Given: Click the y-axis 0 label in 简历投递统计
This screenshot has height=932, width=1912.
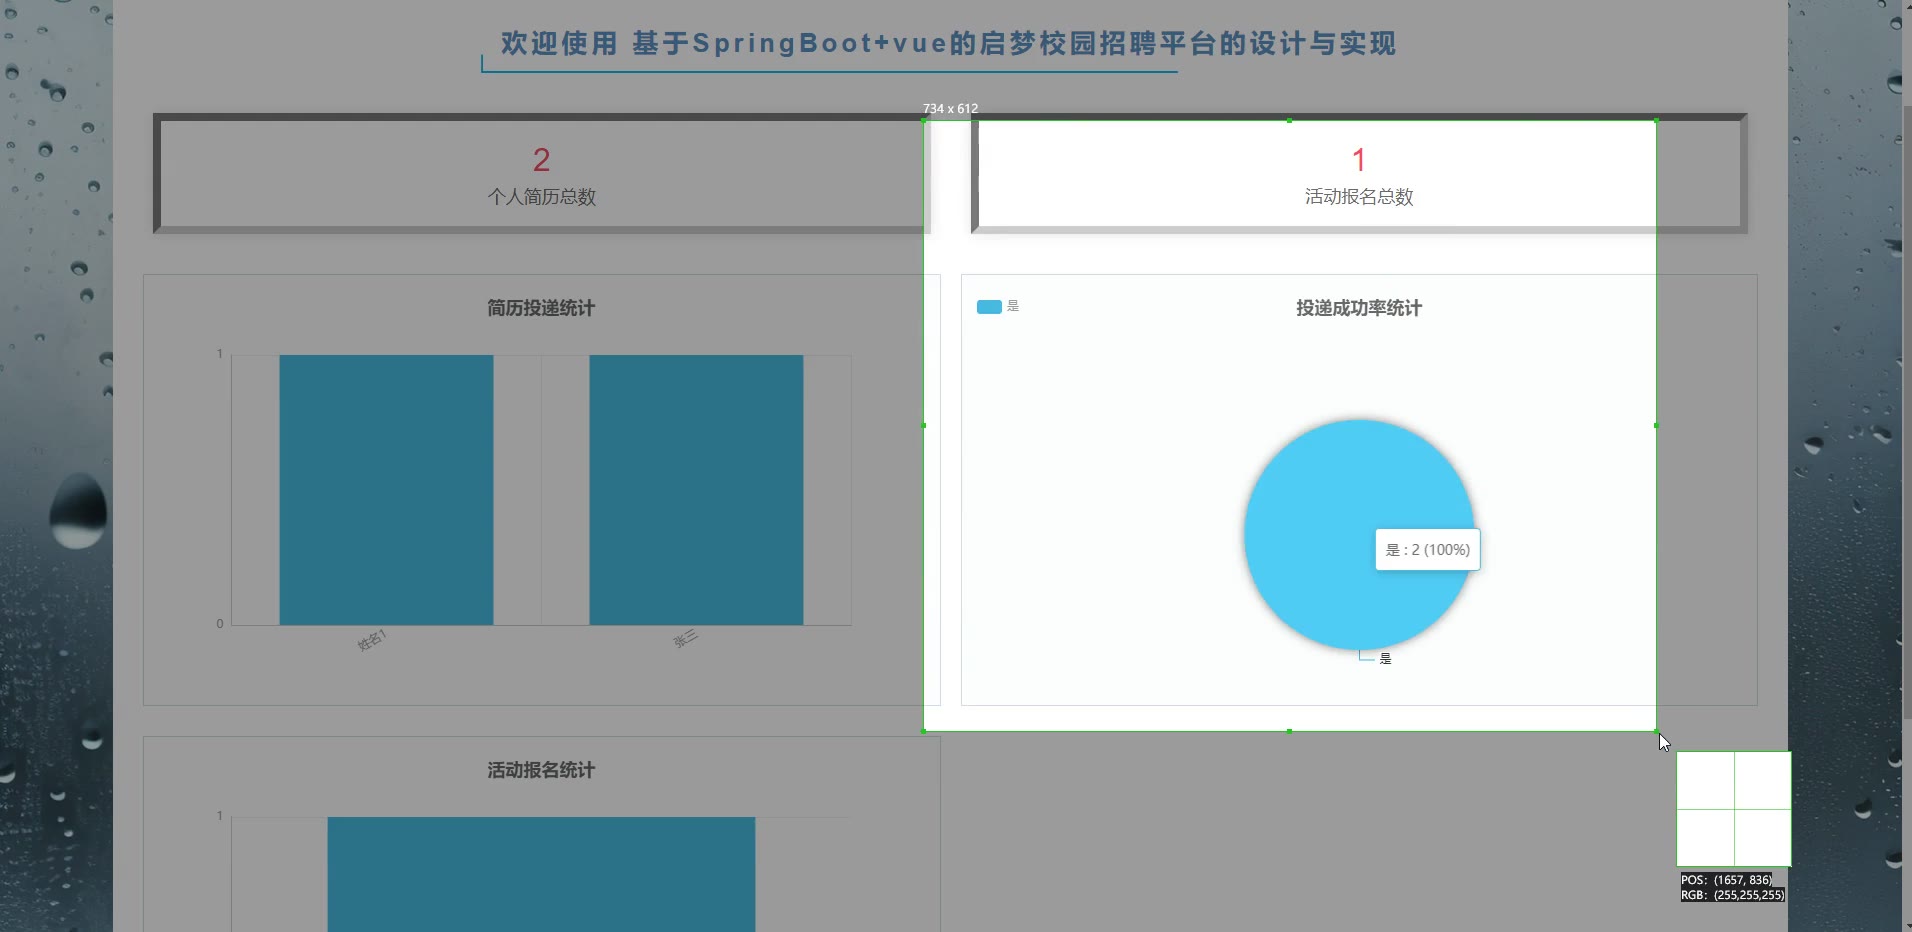Looking at the screenshot, I should (x=220, y=624).
